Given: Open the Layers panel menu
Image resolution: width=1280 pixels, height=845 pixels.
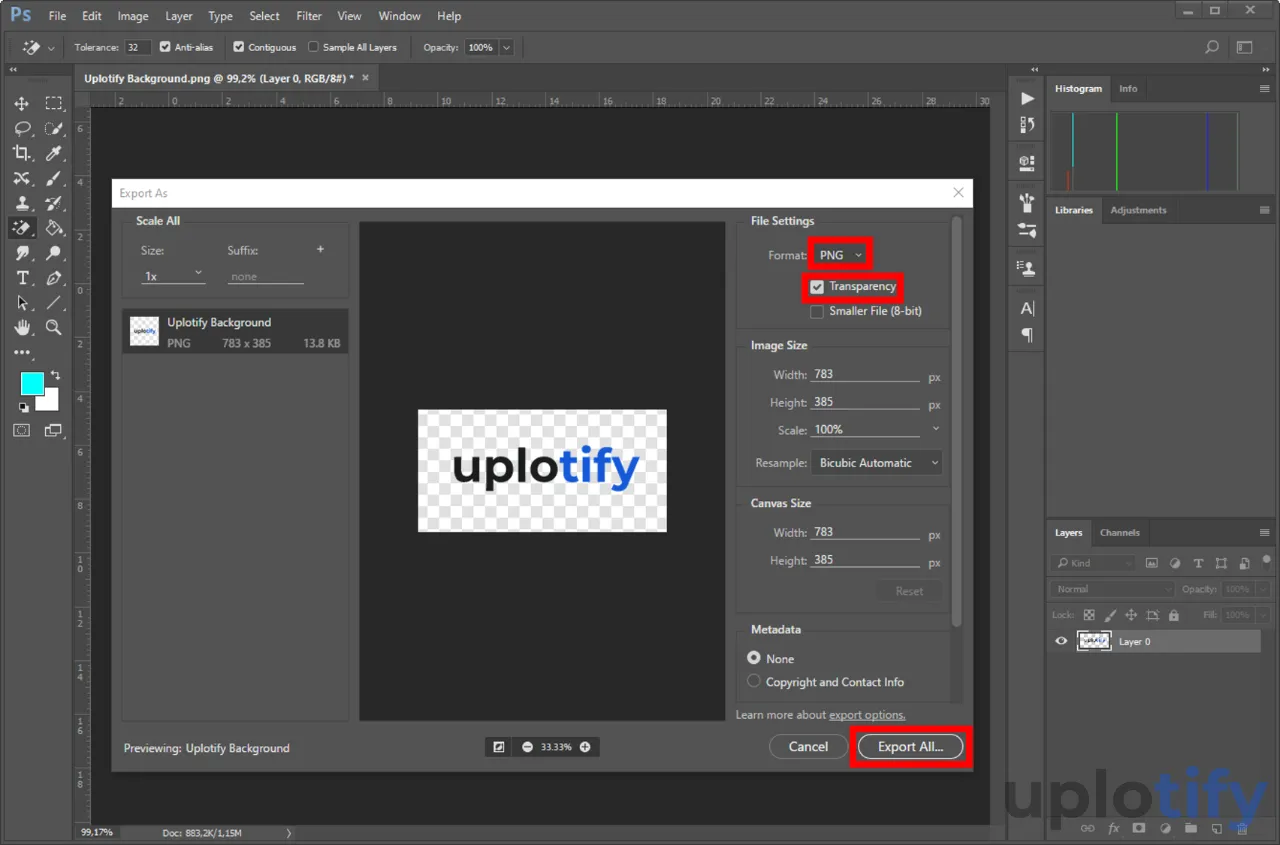Looking at the screenshot, I should click(x=1264, y=533).
